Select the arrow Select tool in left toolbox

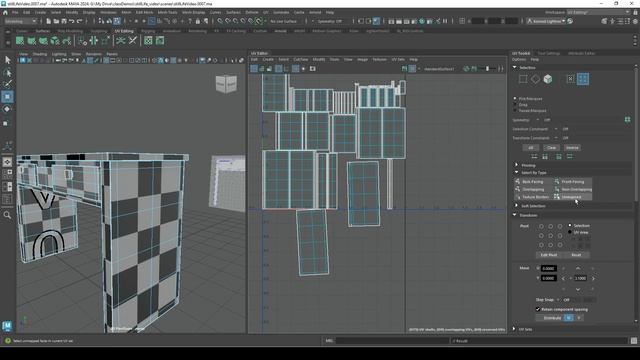click(x=7, y=60)
